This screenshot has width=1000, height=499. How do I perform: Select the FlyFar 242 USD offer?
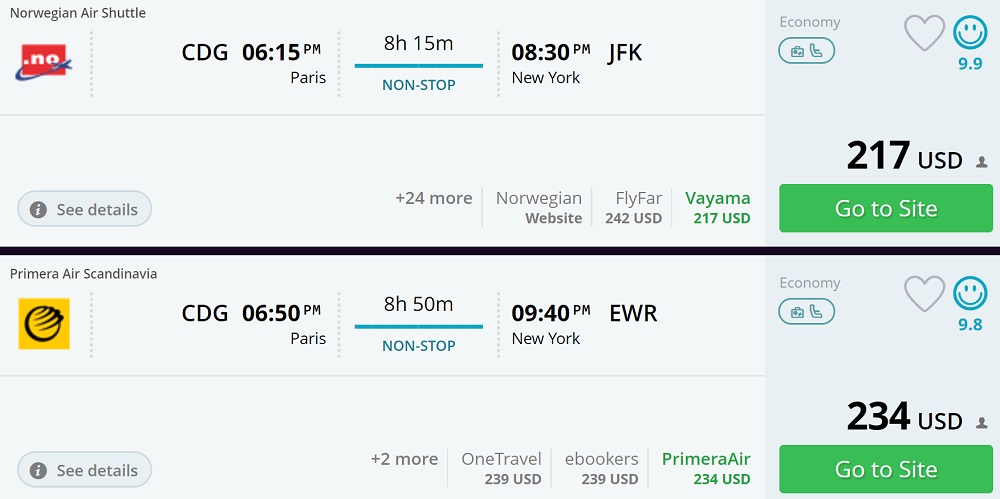[633, 207]
